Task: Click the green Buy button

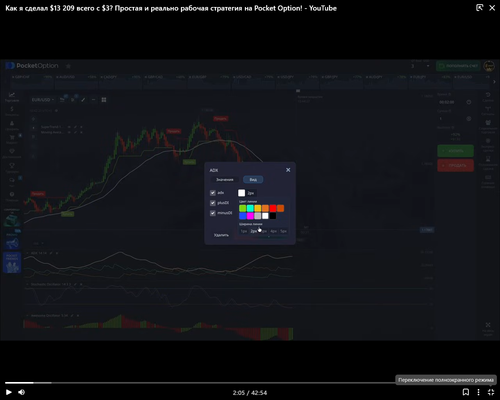Action: coord(455,151)
